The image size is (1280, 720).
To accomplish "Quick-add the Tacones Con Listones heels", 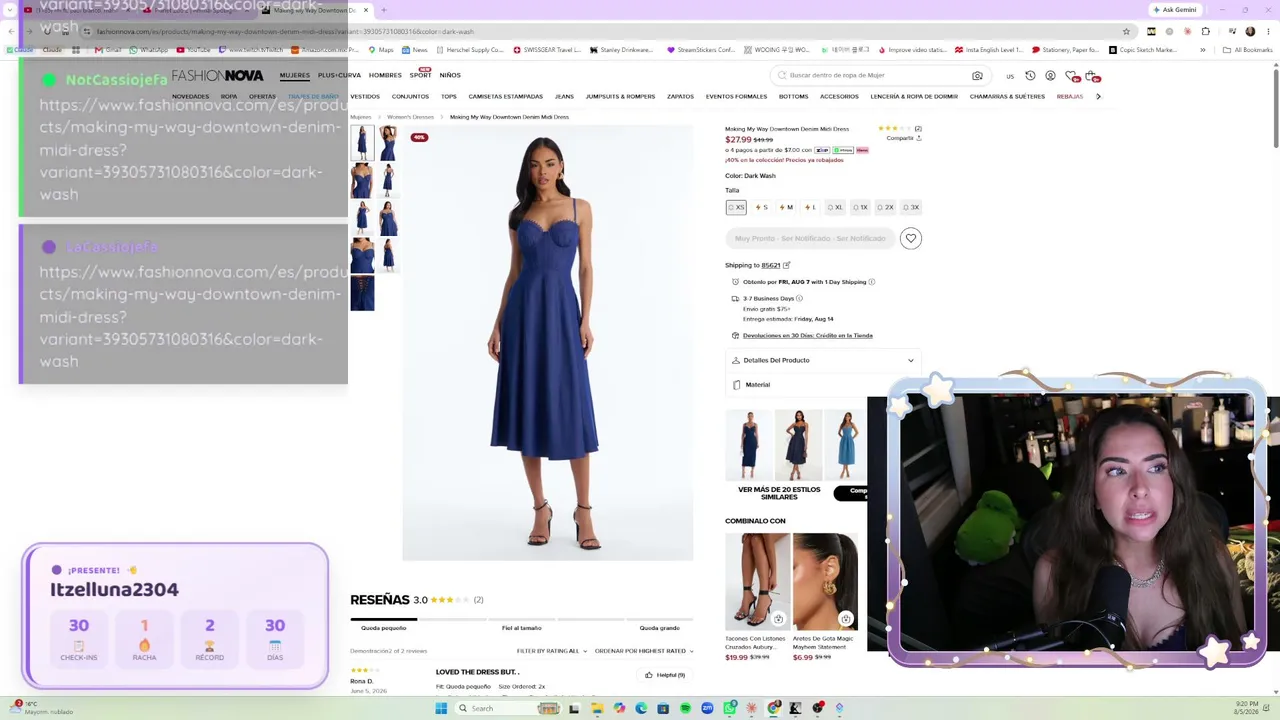I will [778, 619].
